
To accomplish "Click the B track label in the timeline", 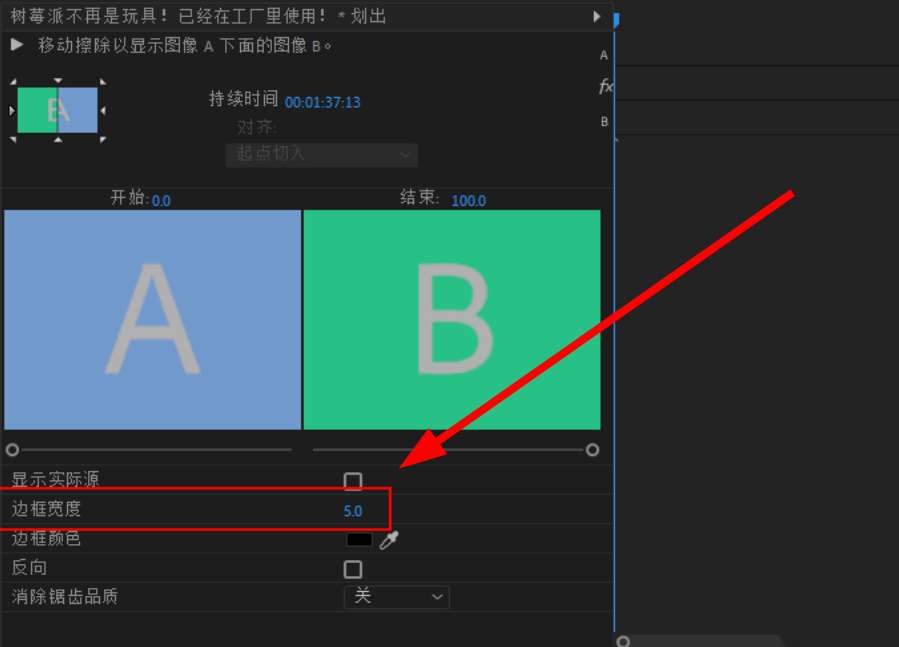I will tap(604, 120).
